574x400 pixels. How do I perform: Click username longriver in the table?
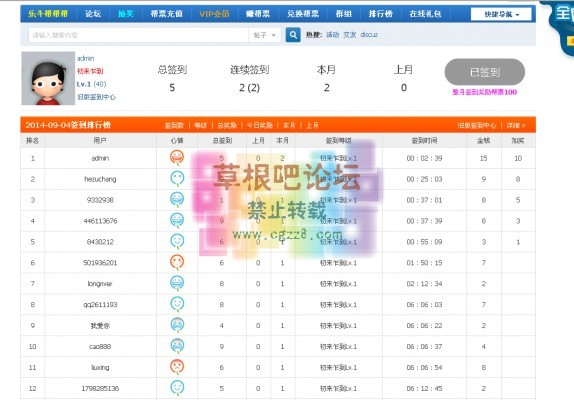tap(100, 284)
